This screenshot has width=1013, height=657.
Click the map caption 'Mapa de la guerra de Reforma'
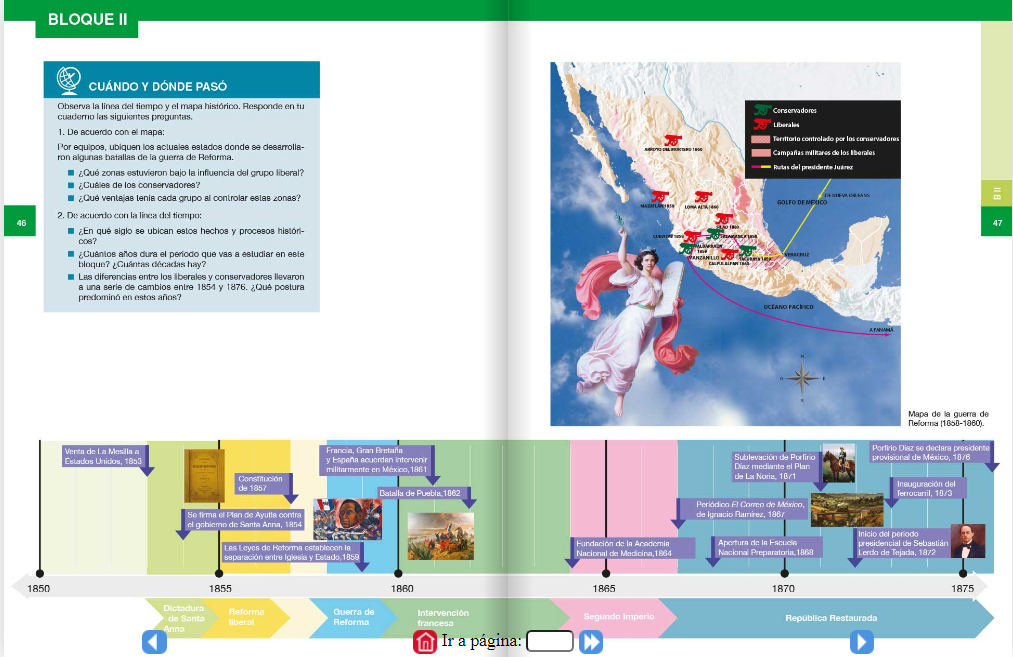click(x=948, y=419)
